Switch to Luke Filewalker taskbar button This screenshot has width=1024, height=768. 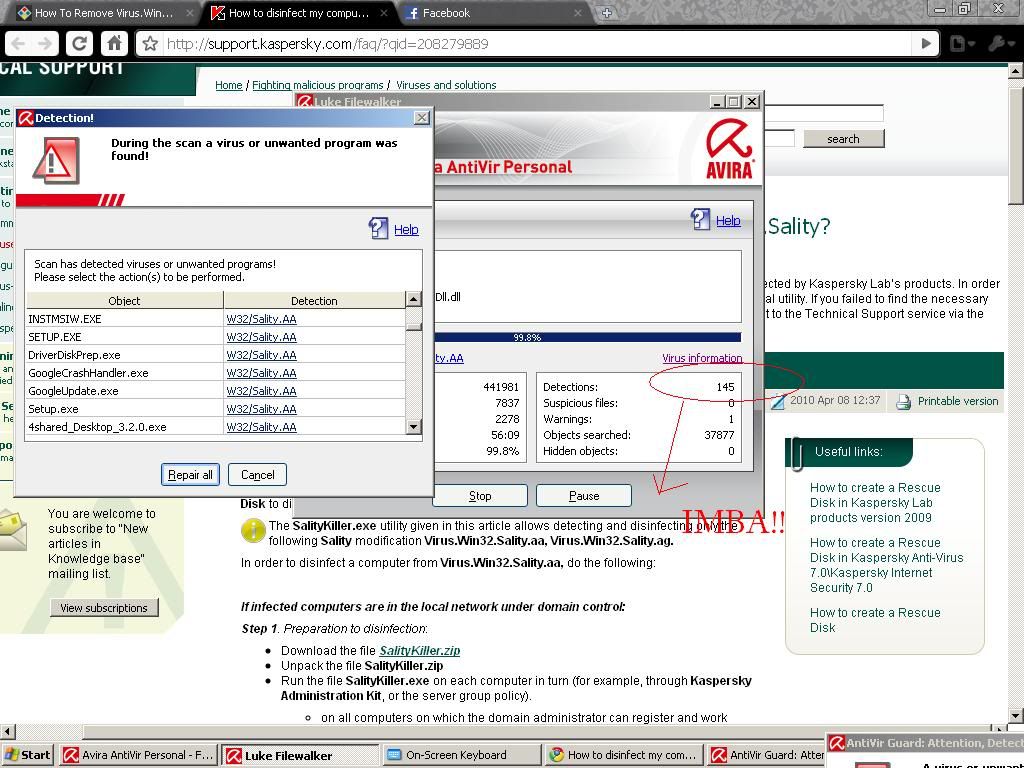click(x=299, y=755)
